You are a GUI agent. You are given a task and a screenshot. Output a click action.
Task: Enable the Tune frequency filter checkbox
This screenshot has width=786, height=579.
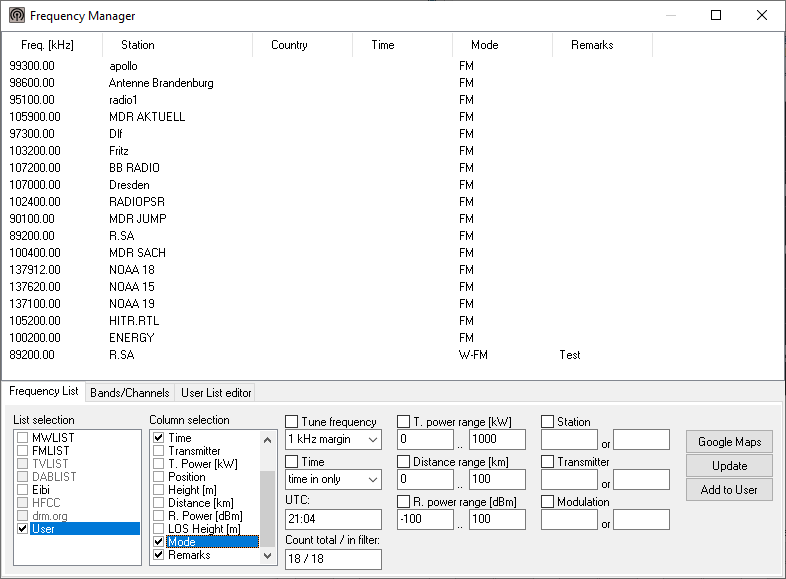(x=291, y=422)
